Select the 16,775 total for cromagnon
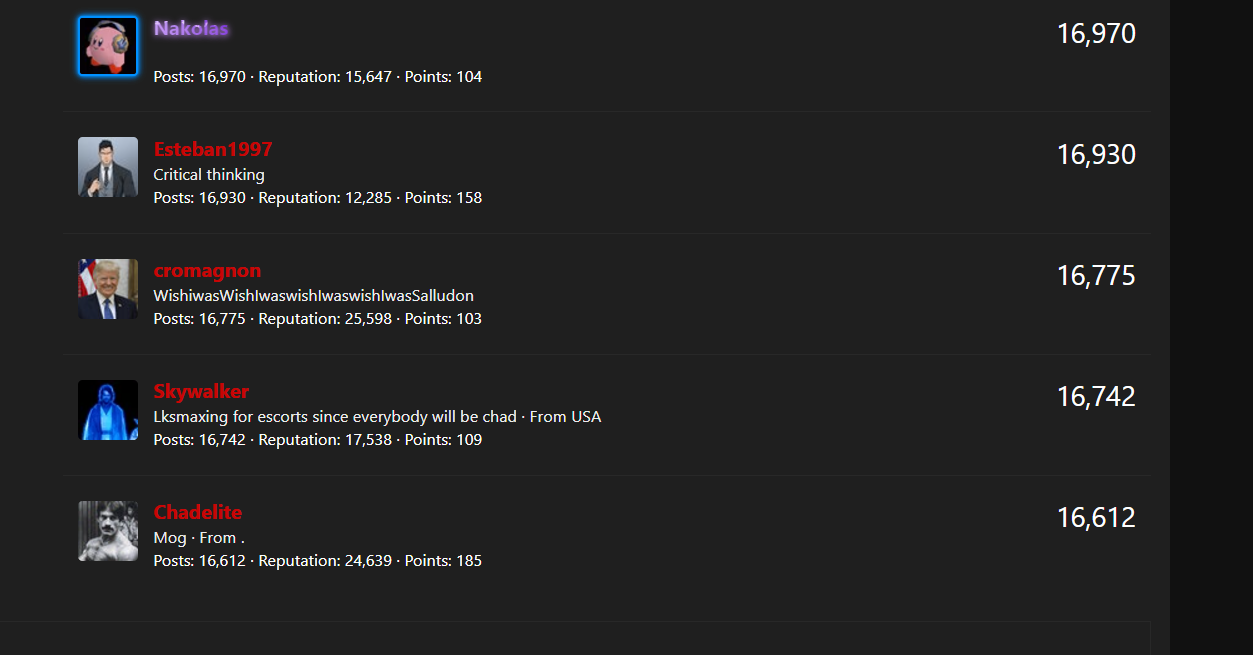Image resolution: width=1253 pixels, height=655 pixels. coord(1096,276)
